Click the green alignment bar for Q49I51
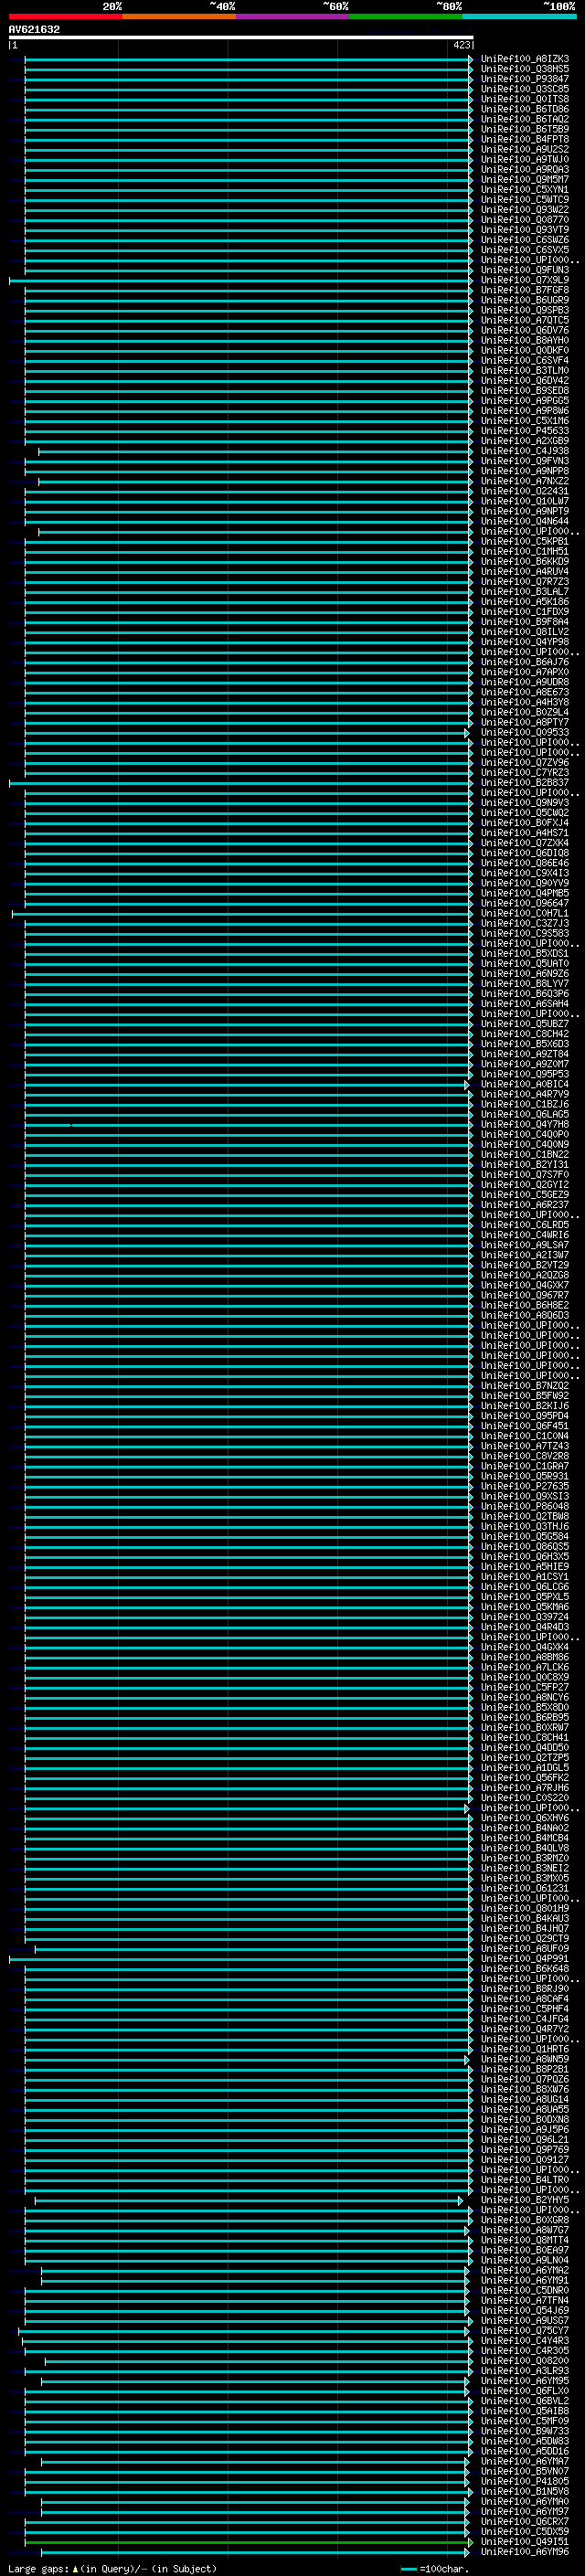585x2576 pixels. (248, 2542)
